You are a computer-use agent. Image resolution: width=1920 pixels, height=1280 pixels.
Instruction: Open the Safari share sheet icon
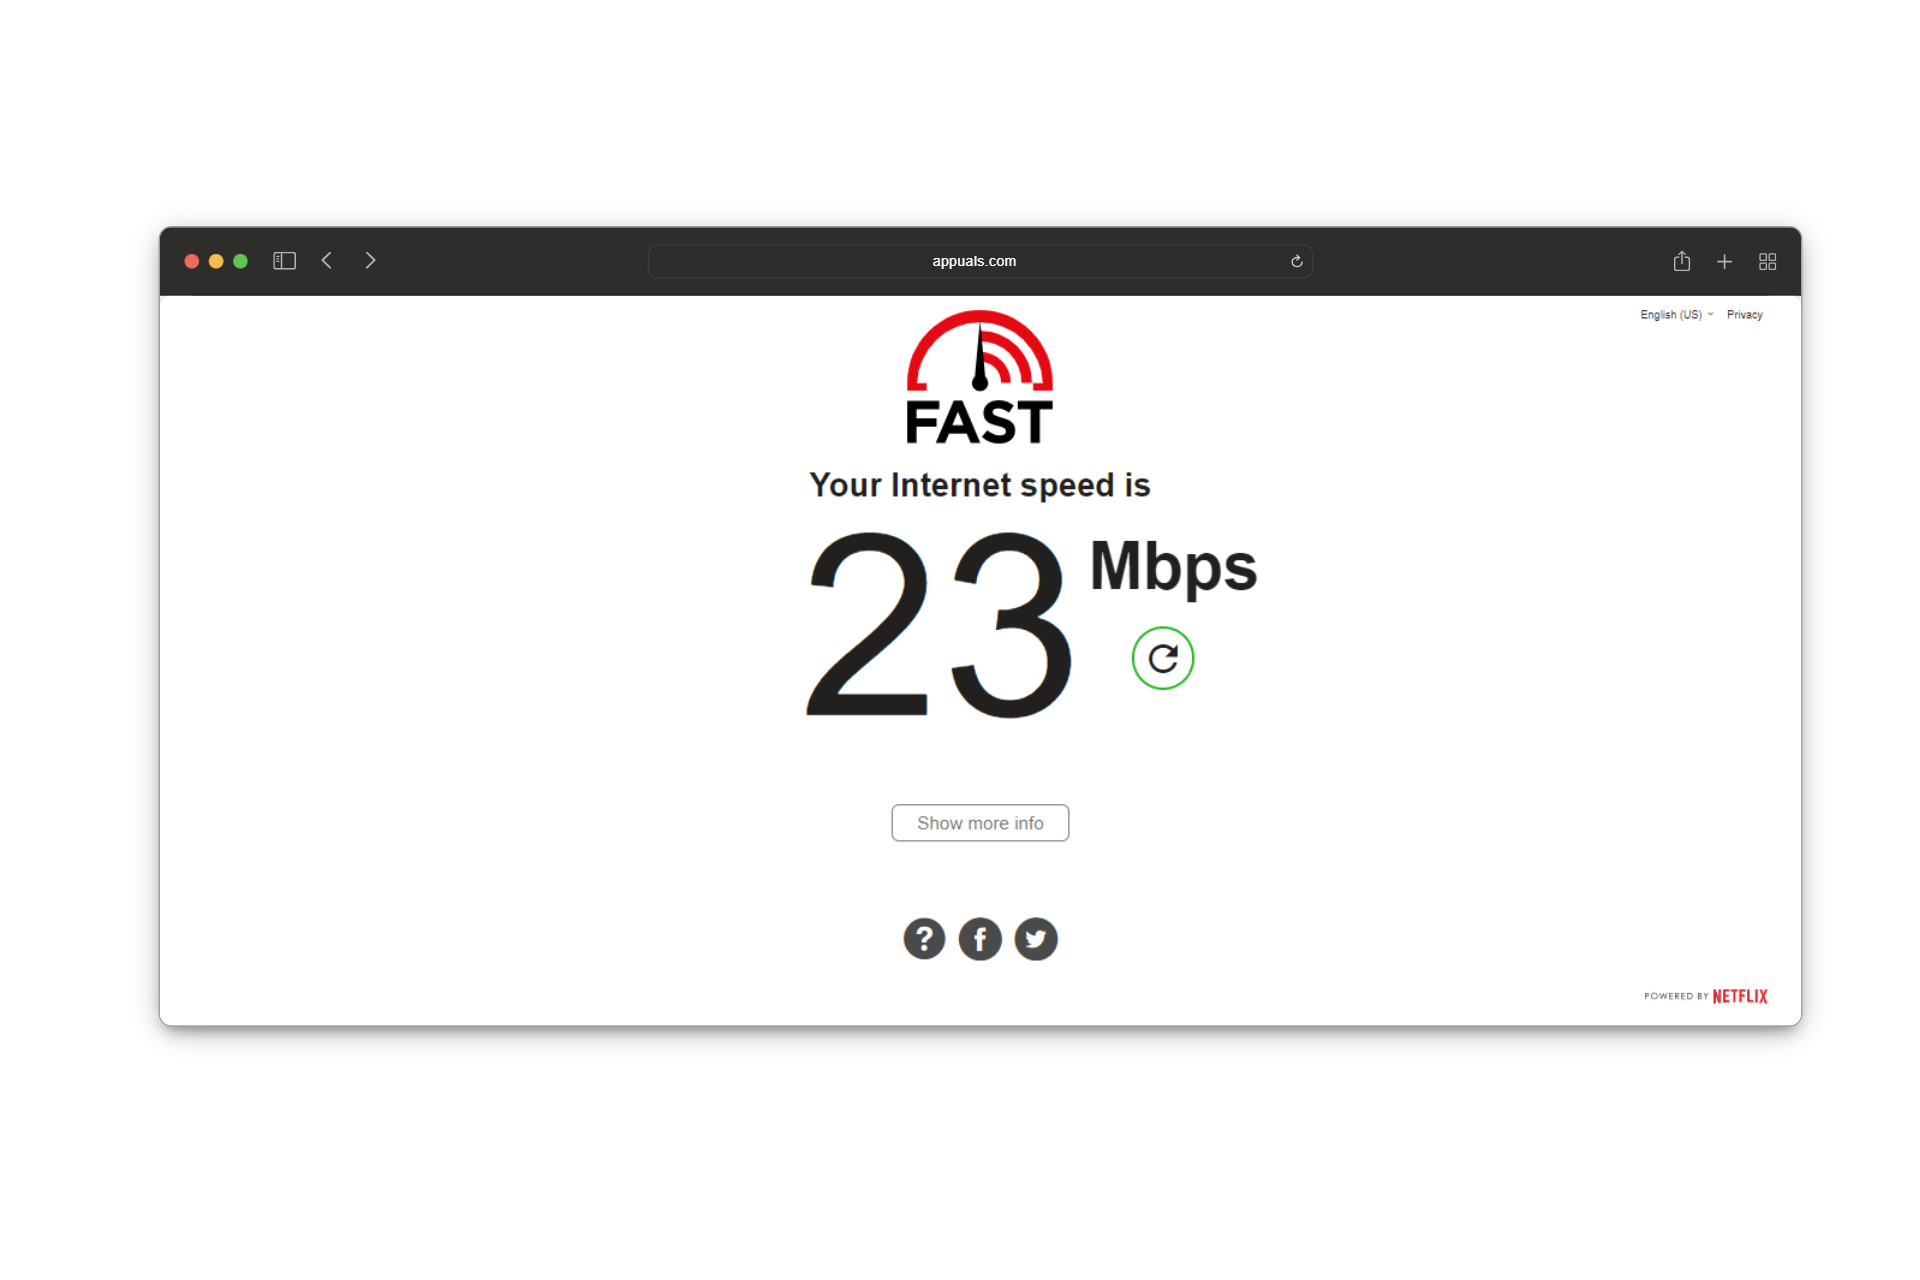[1682, 261]
